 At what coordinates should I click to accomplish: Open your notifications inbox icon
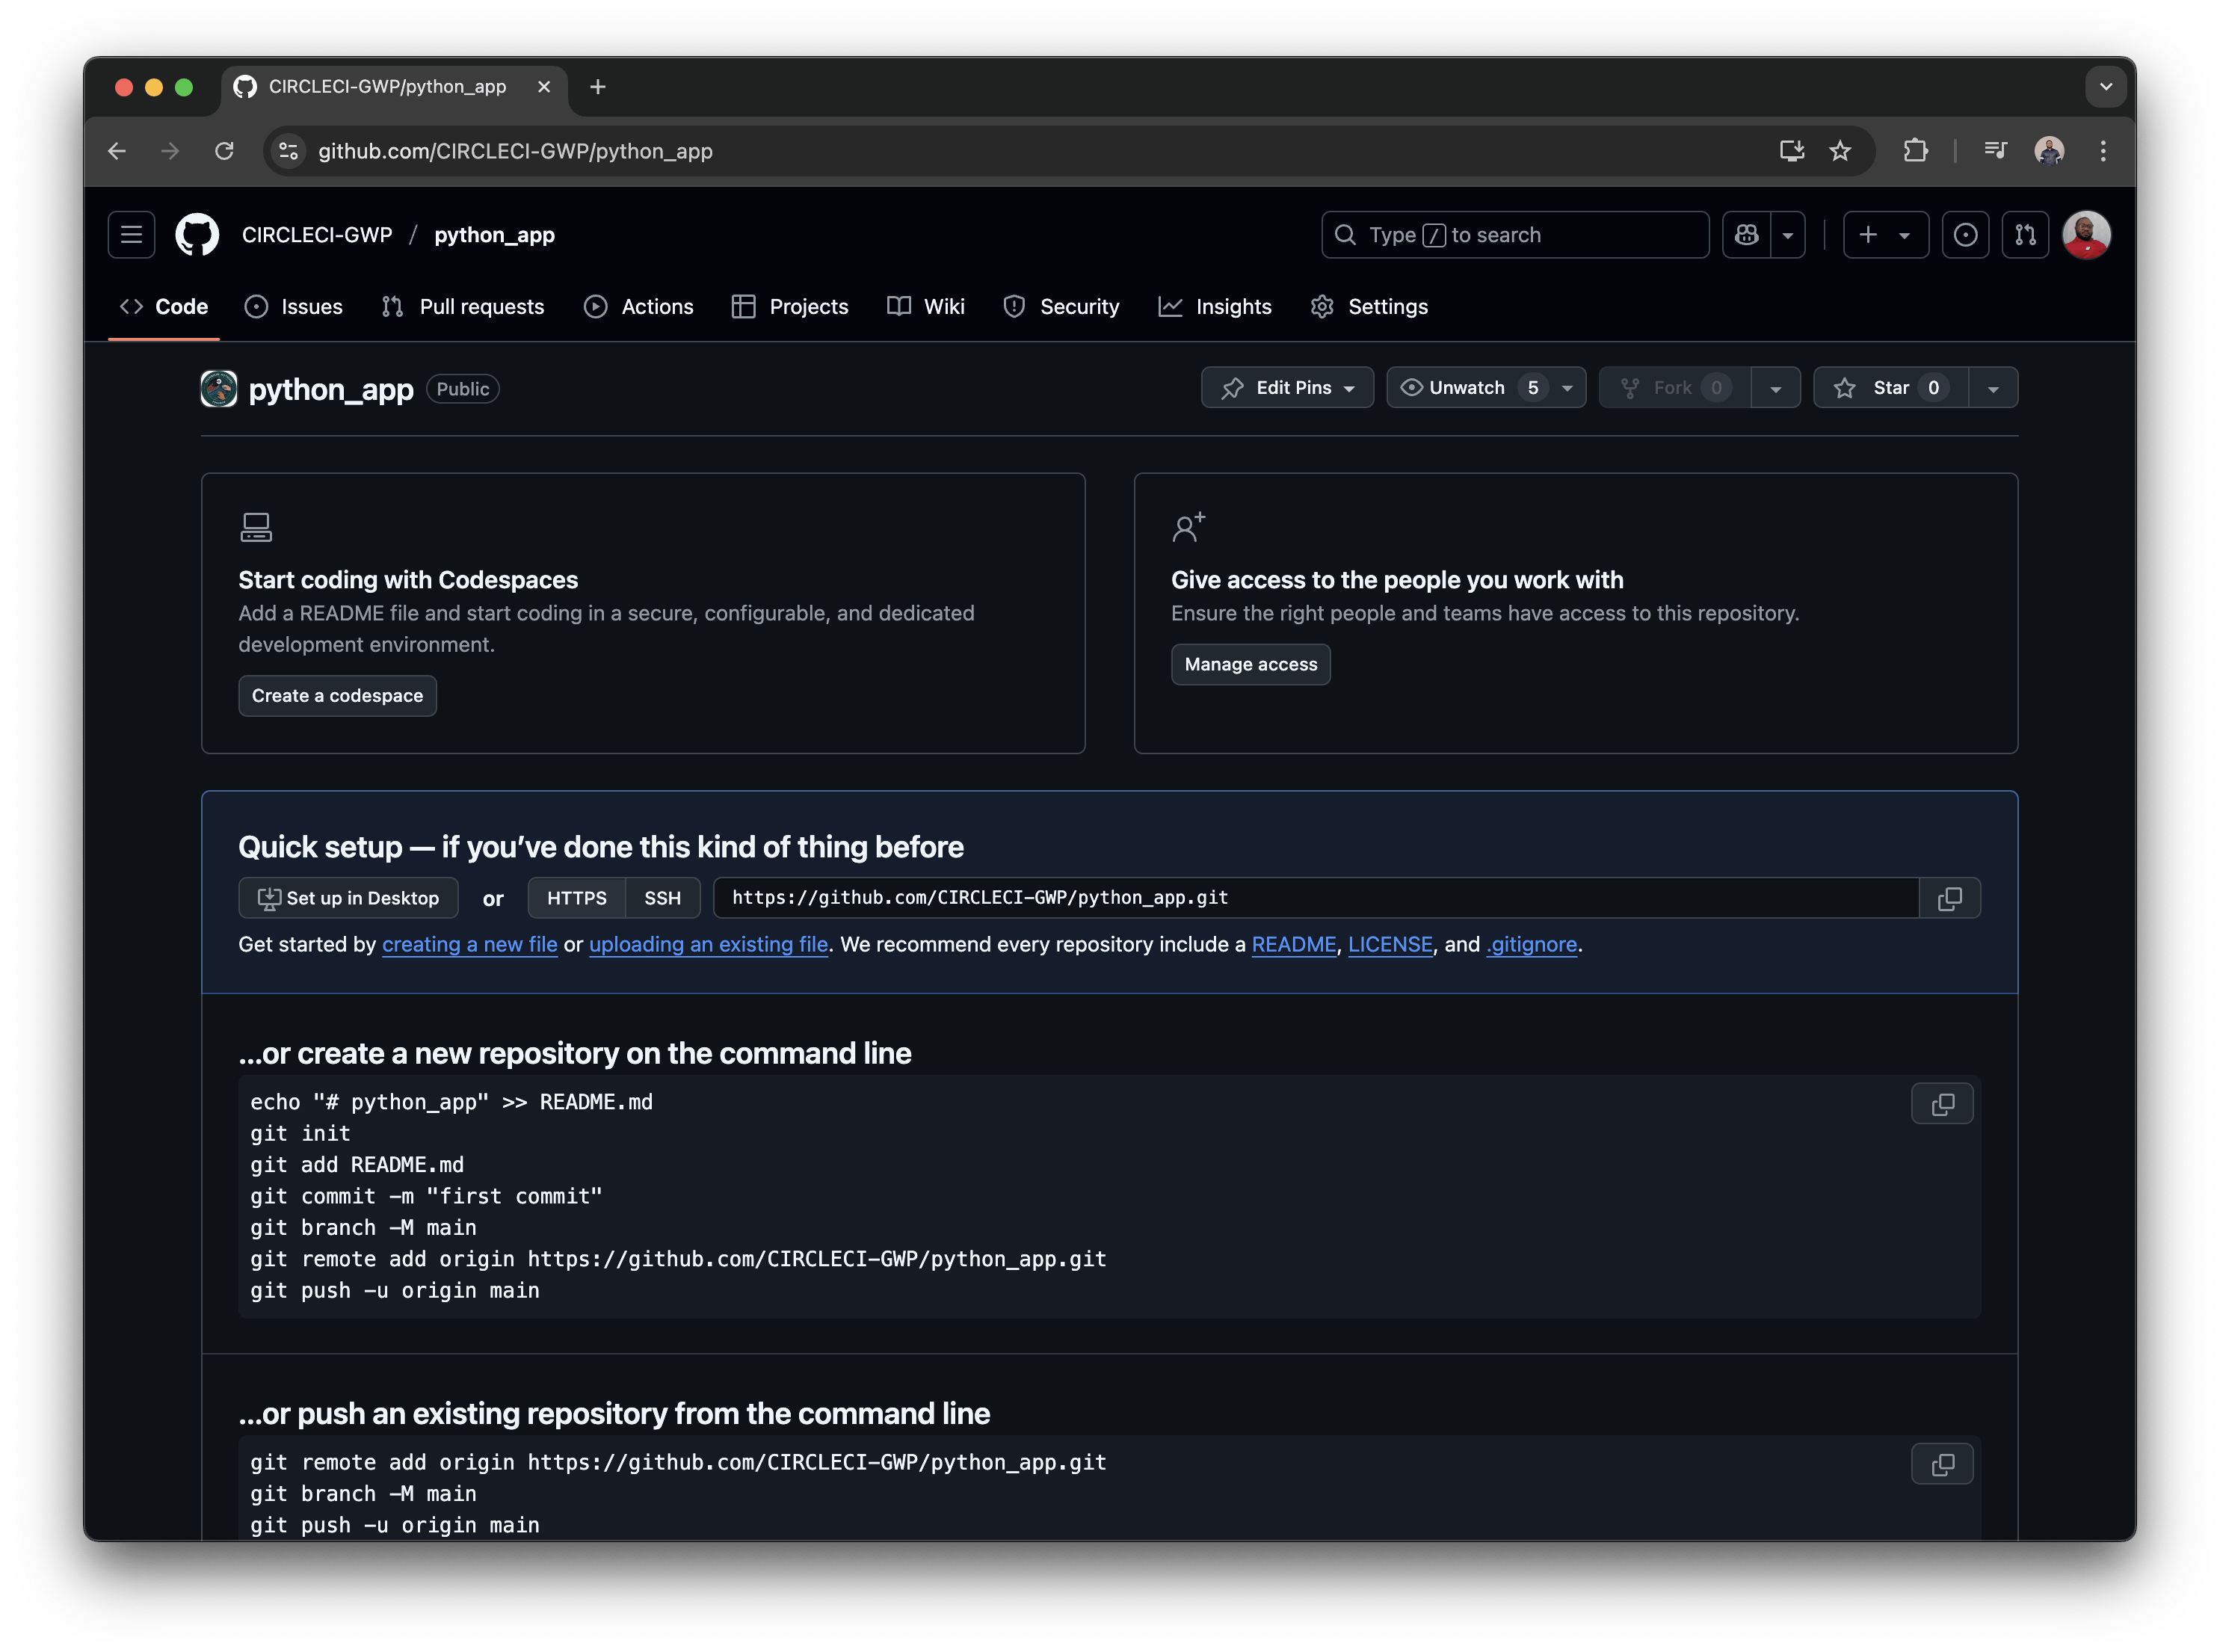[1966, 234]
